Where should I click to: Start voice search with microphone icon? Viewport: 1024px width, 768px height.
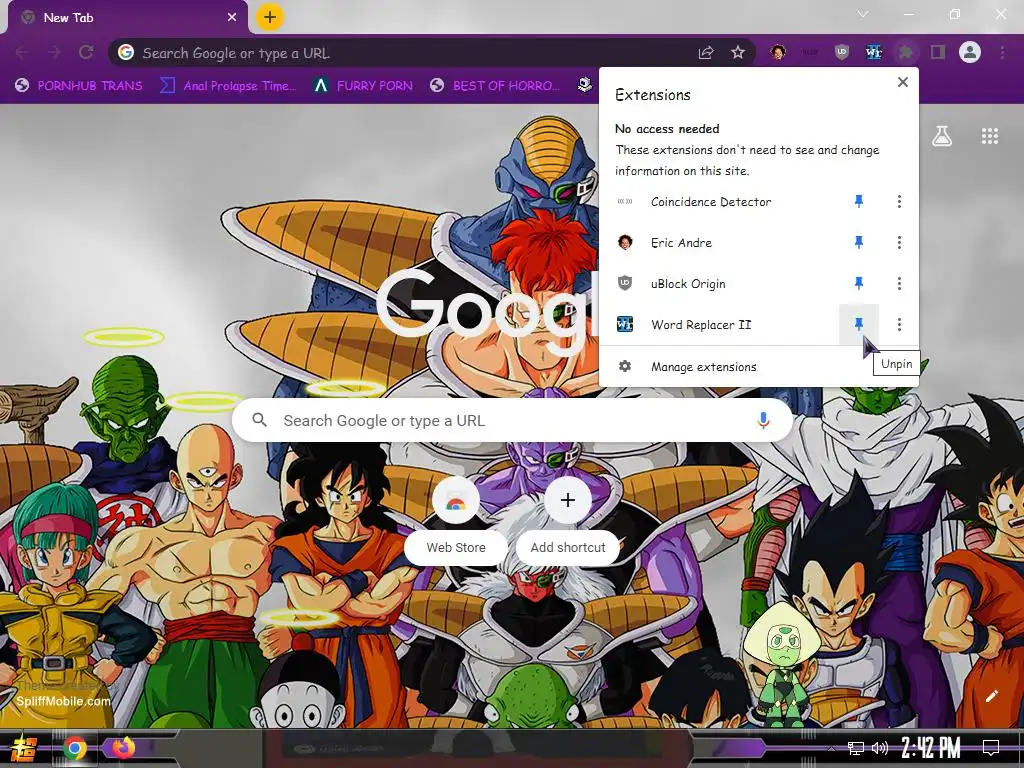coord(763,421)
